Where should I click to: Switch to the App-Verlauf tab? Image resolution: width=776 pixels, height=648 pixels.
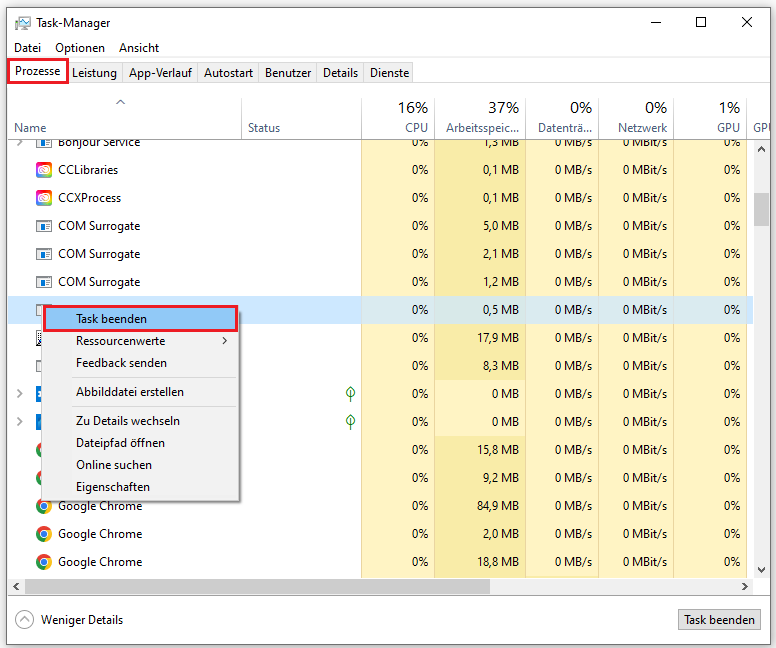(160, 73)
